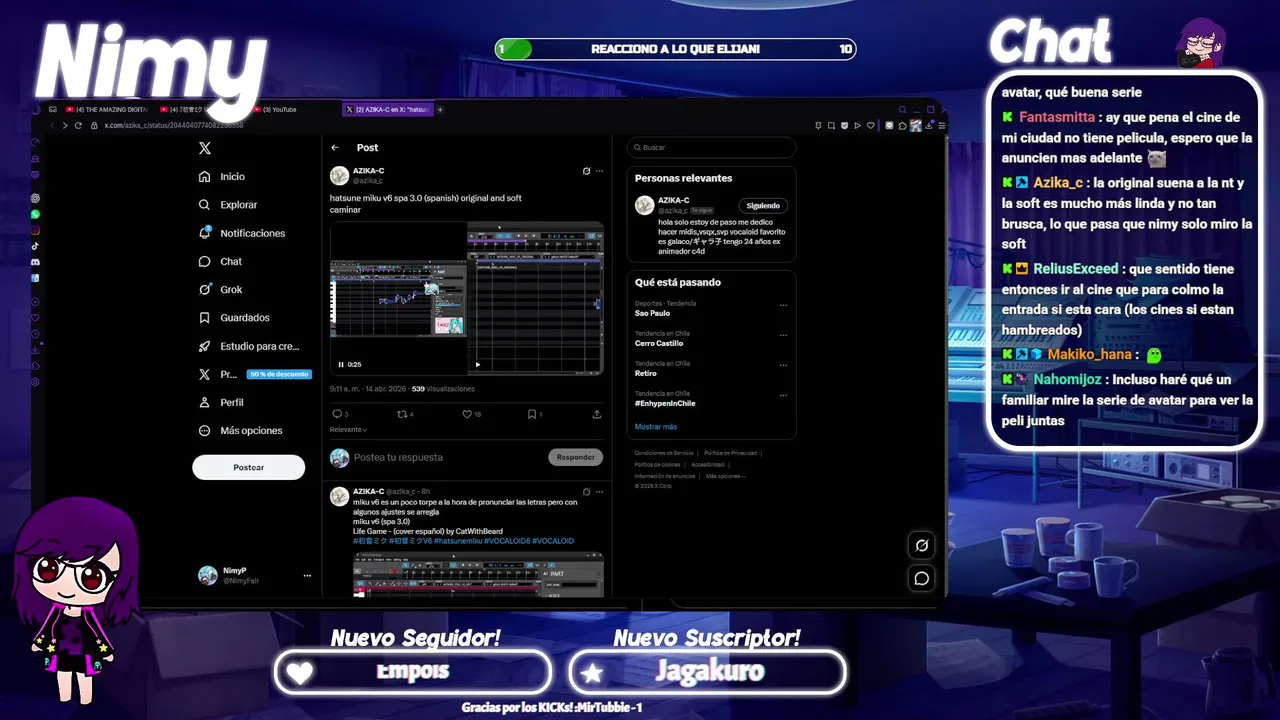The height and width of the screenshot is (720, 1280).
Task: Click Mostrar más under trends
Action: pos(656,427)
